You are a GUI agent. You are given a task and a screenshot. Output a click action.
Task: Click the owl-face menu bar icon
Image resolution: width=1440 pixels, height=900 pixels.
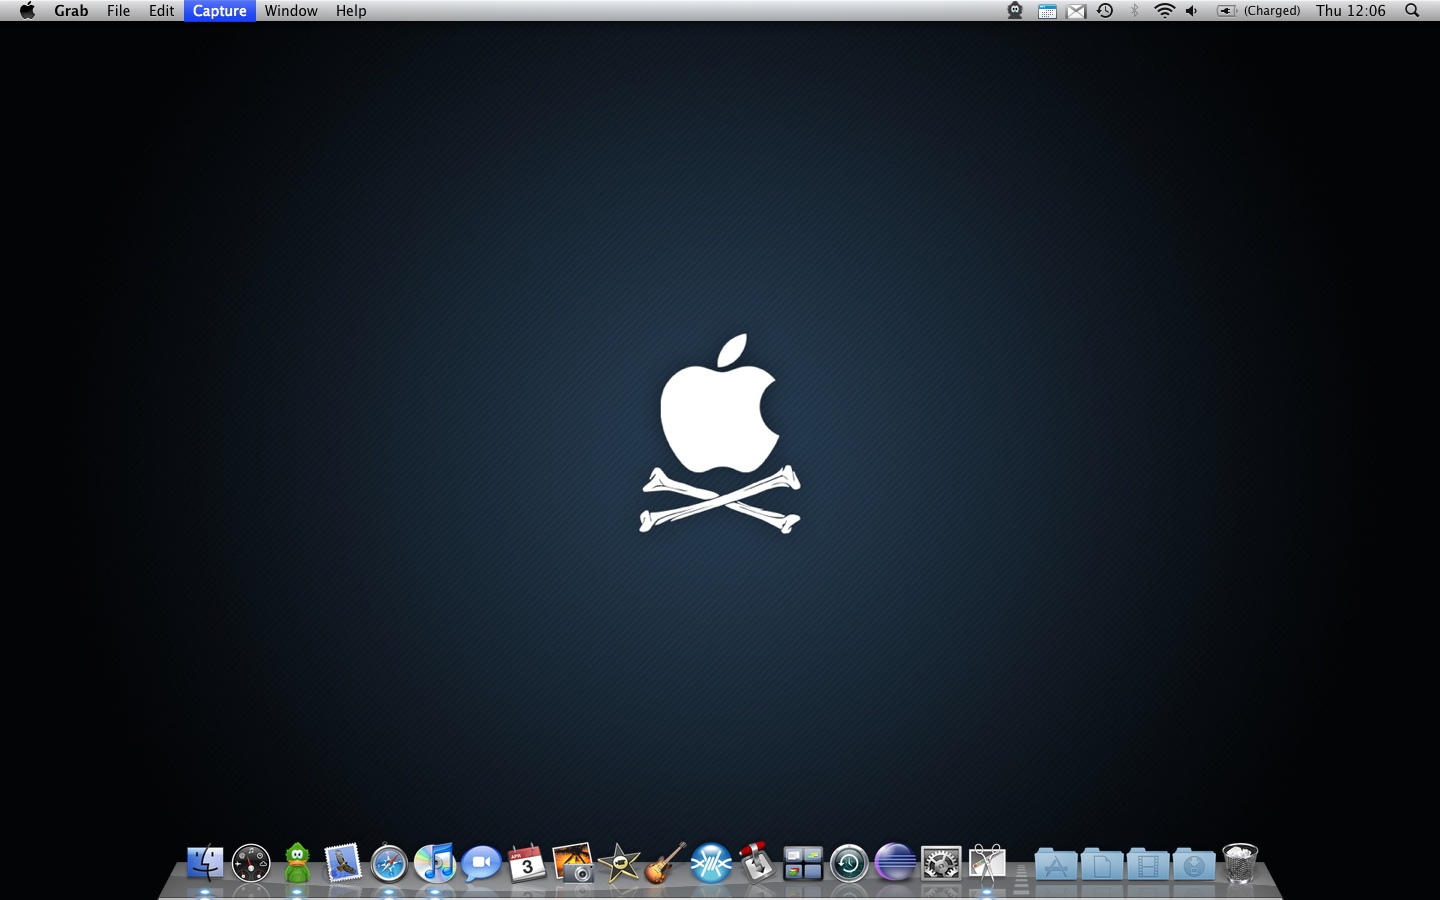coord(1015,11)
